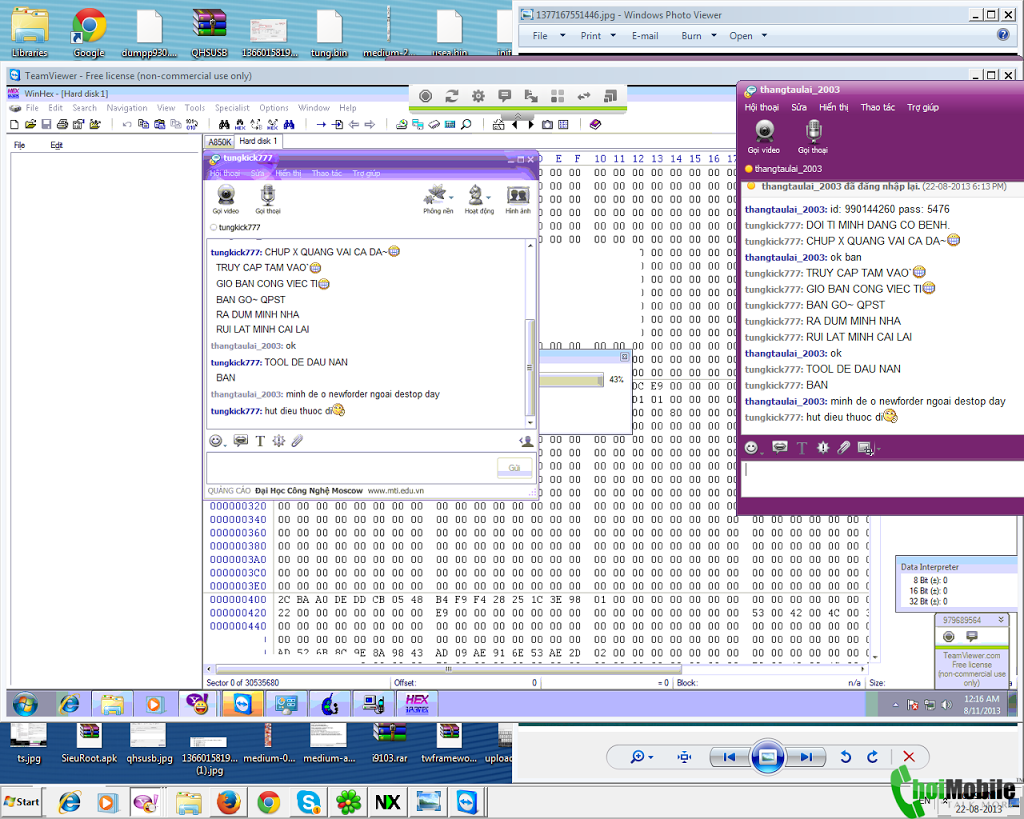The width and height of the screenshot is (1024, 819).
Task: Select the Libraries folder on the desktop
Action: (30, 33)
